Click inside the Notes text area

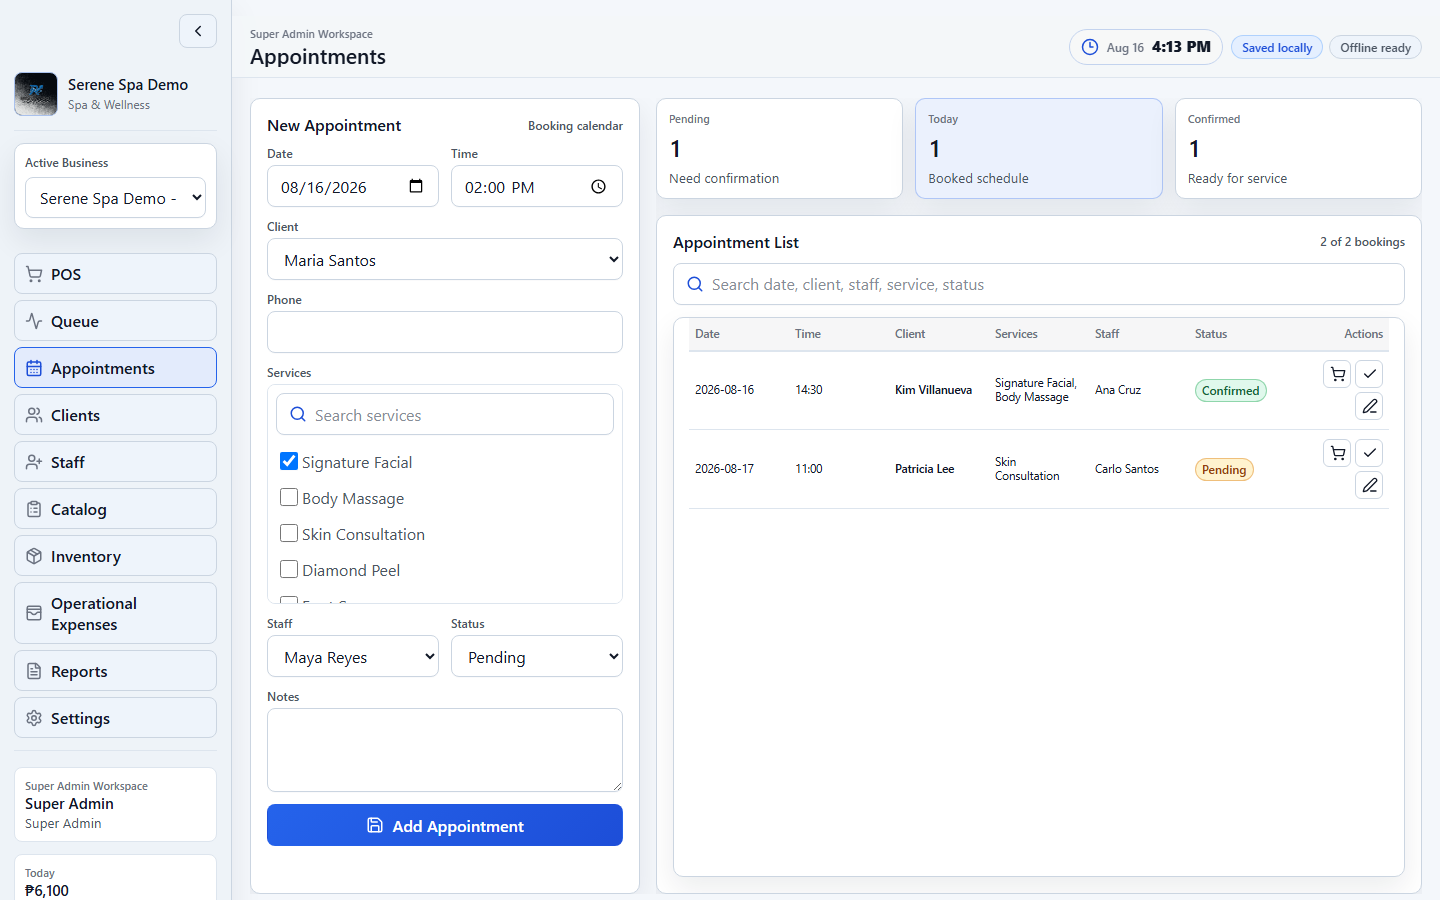(x=445, y=750)
